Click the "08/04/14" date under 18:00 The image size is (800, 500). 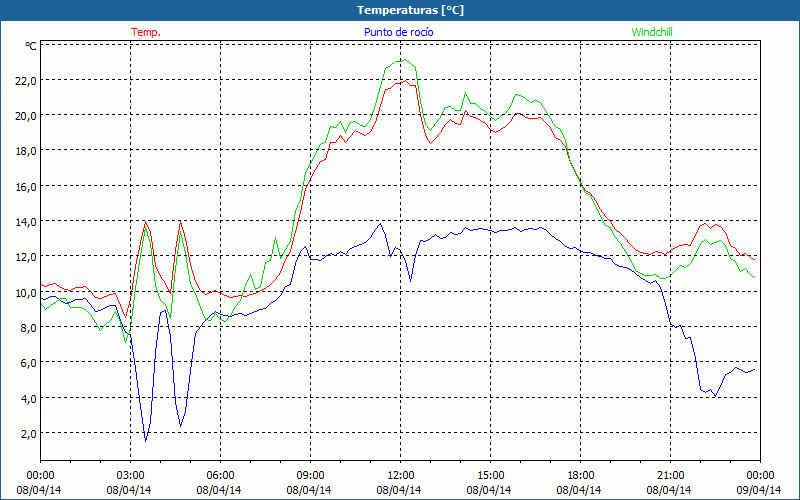tap(579, 490)
